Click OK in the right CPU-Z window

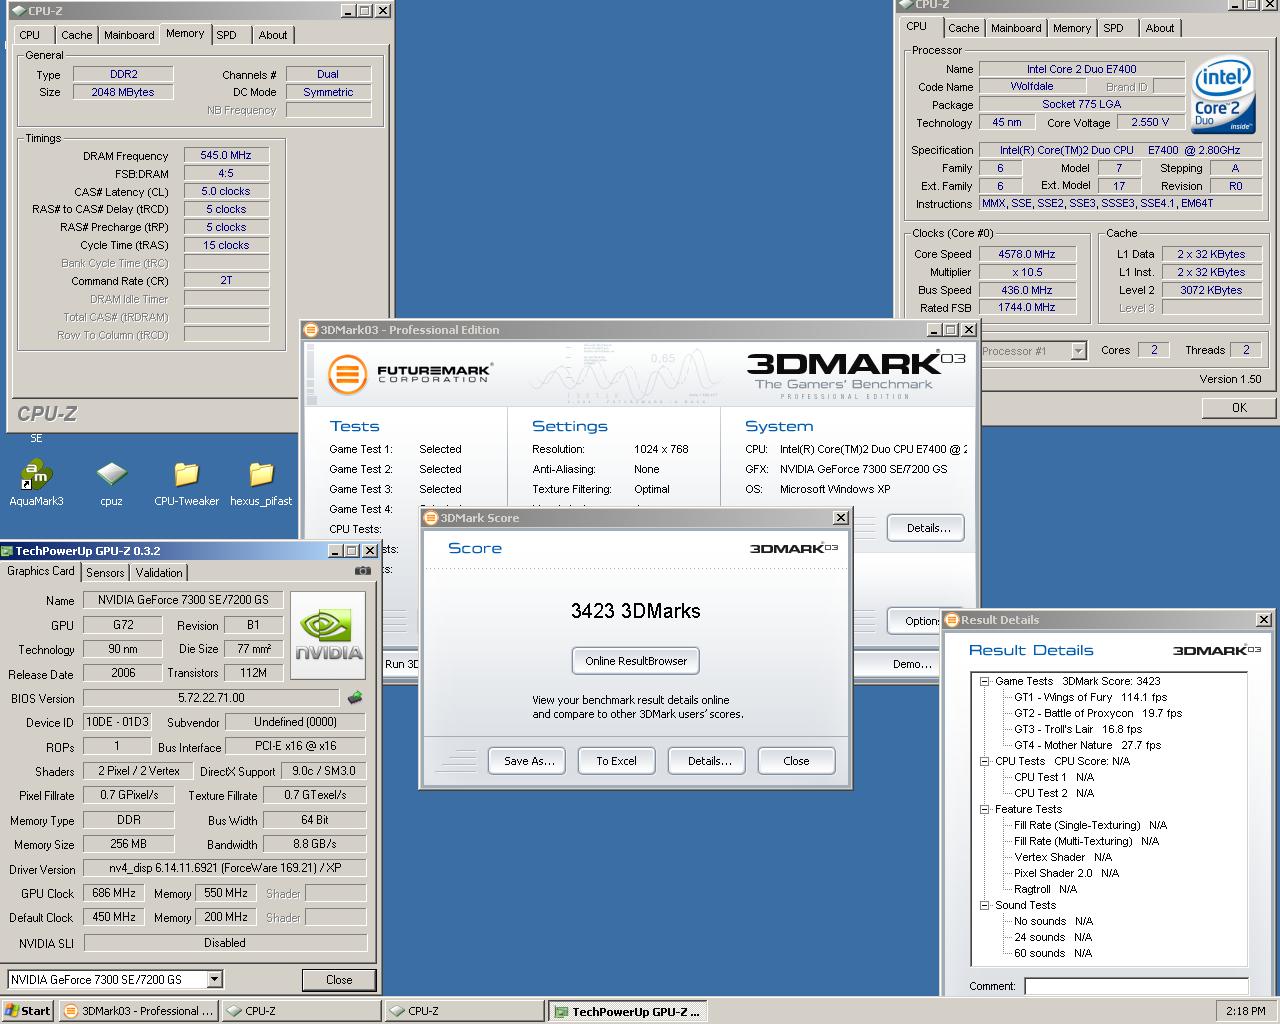(x=1239, y=407)
